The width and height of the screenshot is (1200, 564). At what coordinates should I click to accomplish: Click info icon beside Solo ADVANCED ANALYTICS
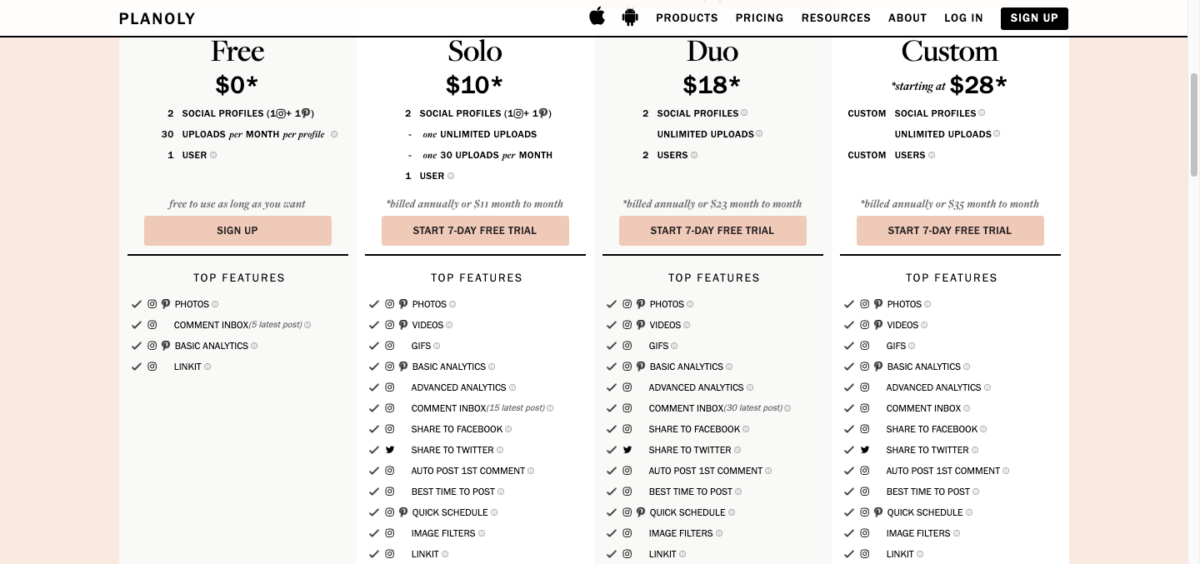pyautogui.click(x=513, y=388)
